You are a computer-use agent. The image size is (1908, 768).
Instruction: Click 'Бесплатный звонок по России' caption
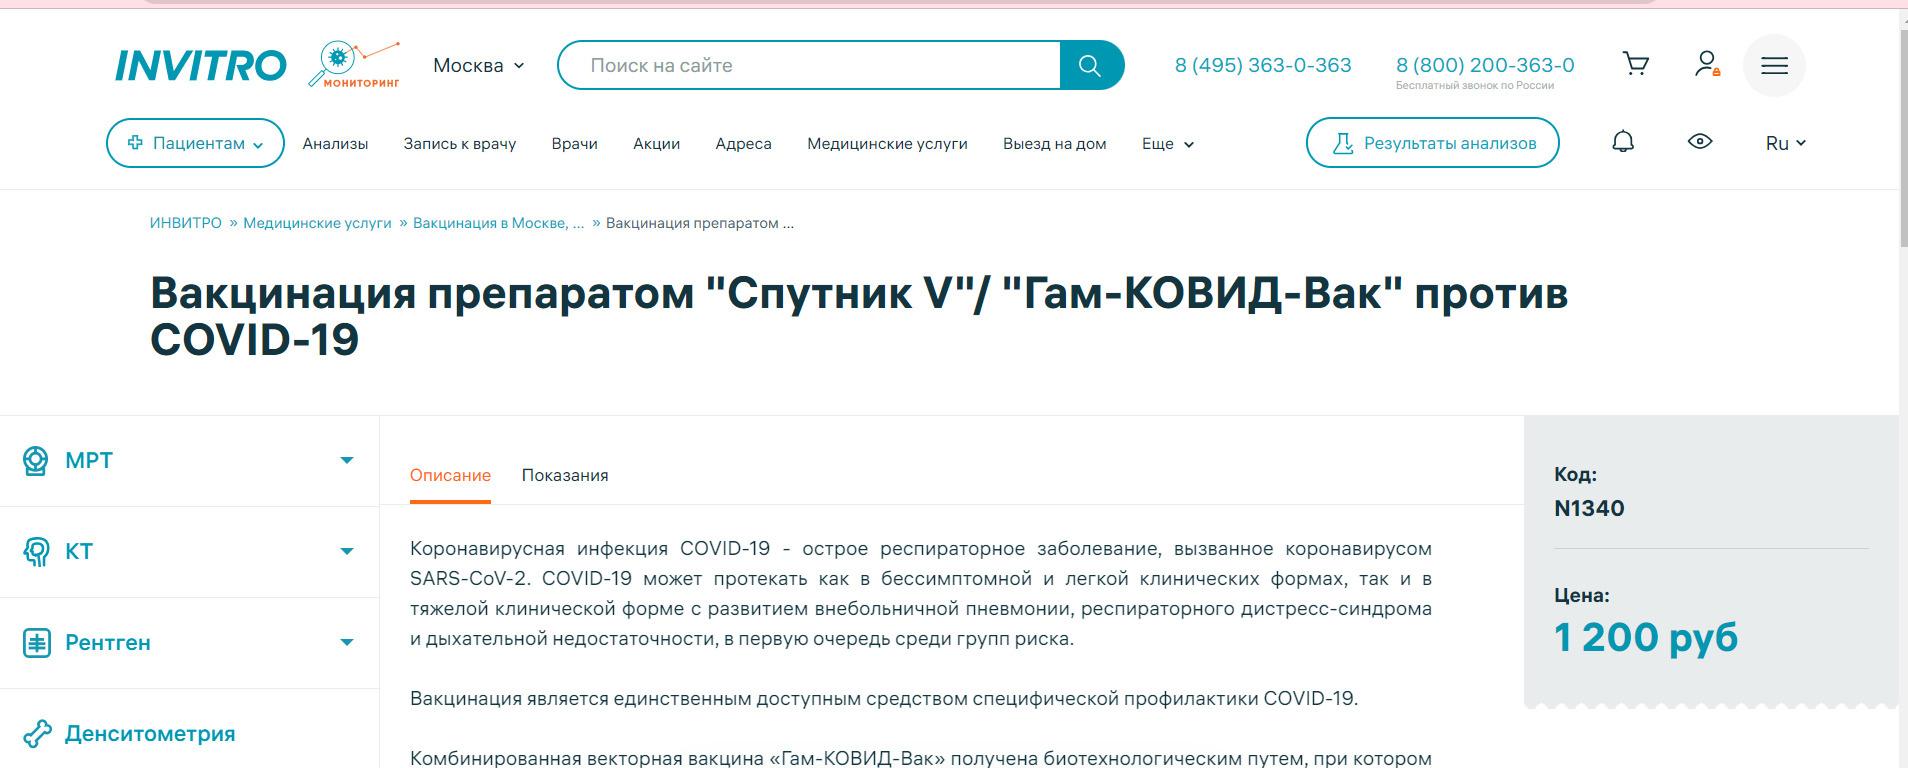click(x=1475, y=86)
